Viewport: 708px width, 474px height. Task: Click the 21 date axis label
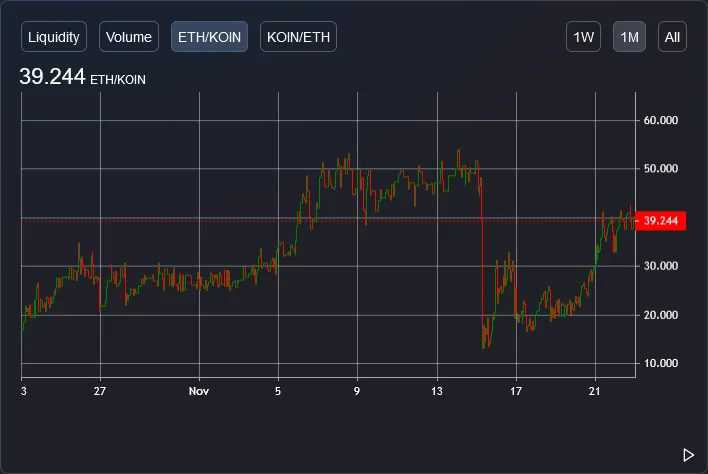[x=595, y=391]
